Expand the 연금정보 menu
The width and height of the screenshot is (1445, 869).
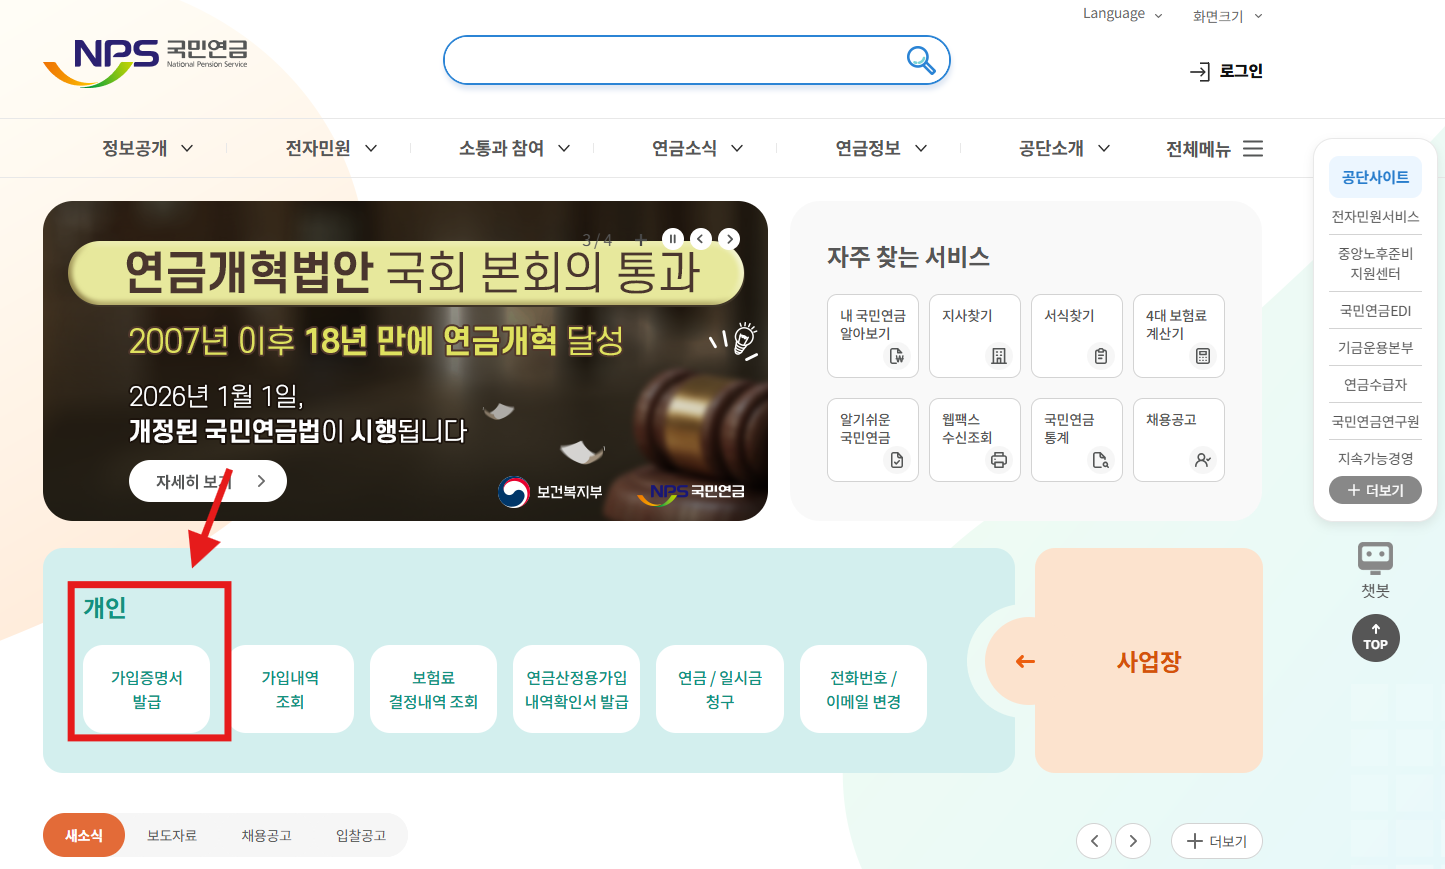click(x=881, y=148)
